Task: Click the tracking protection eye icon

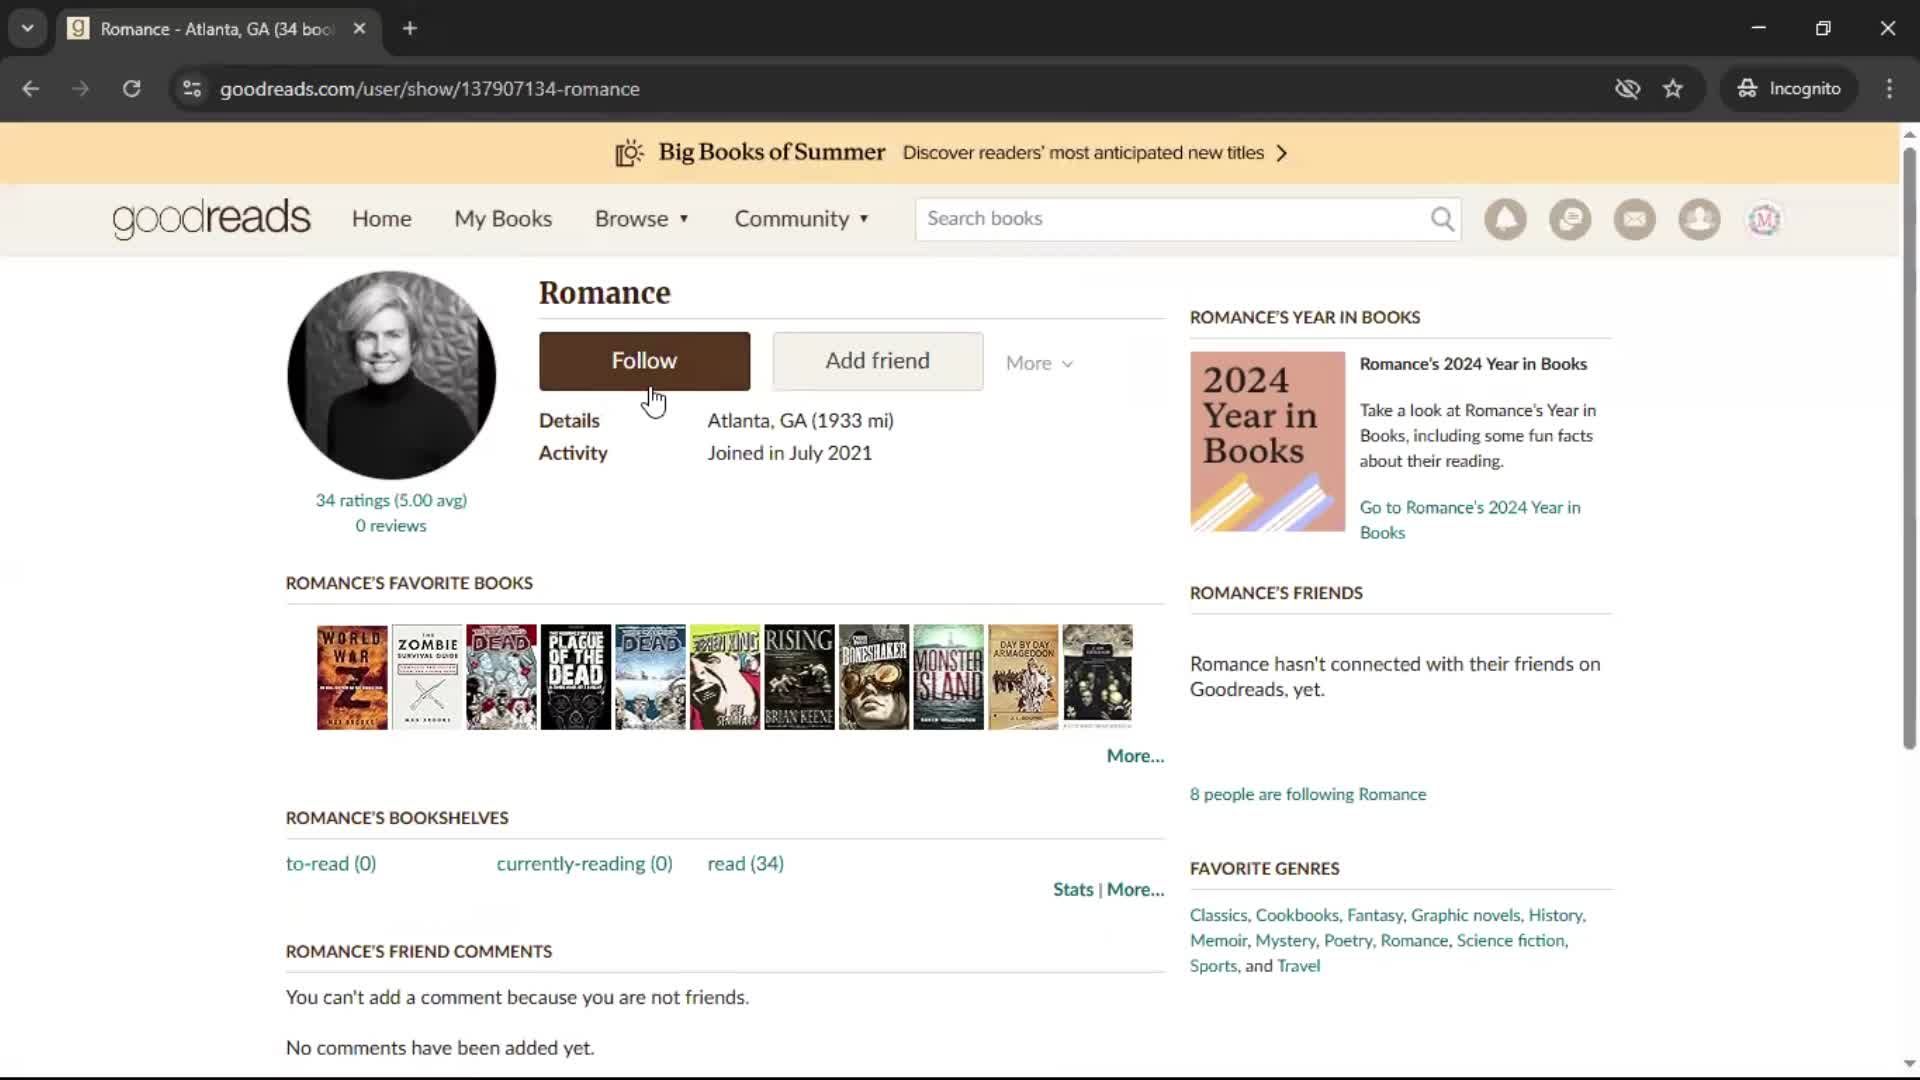Action: point(1627,89)
